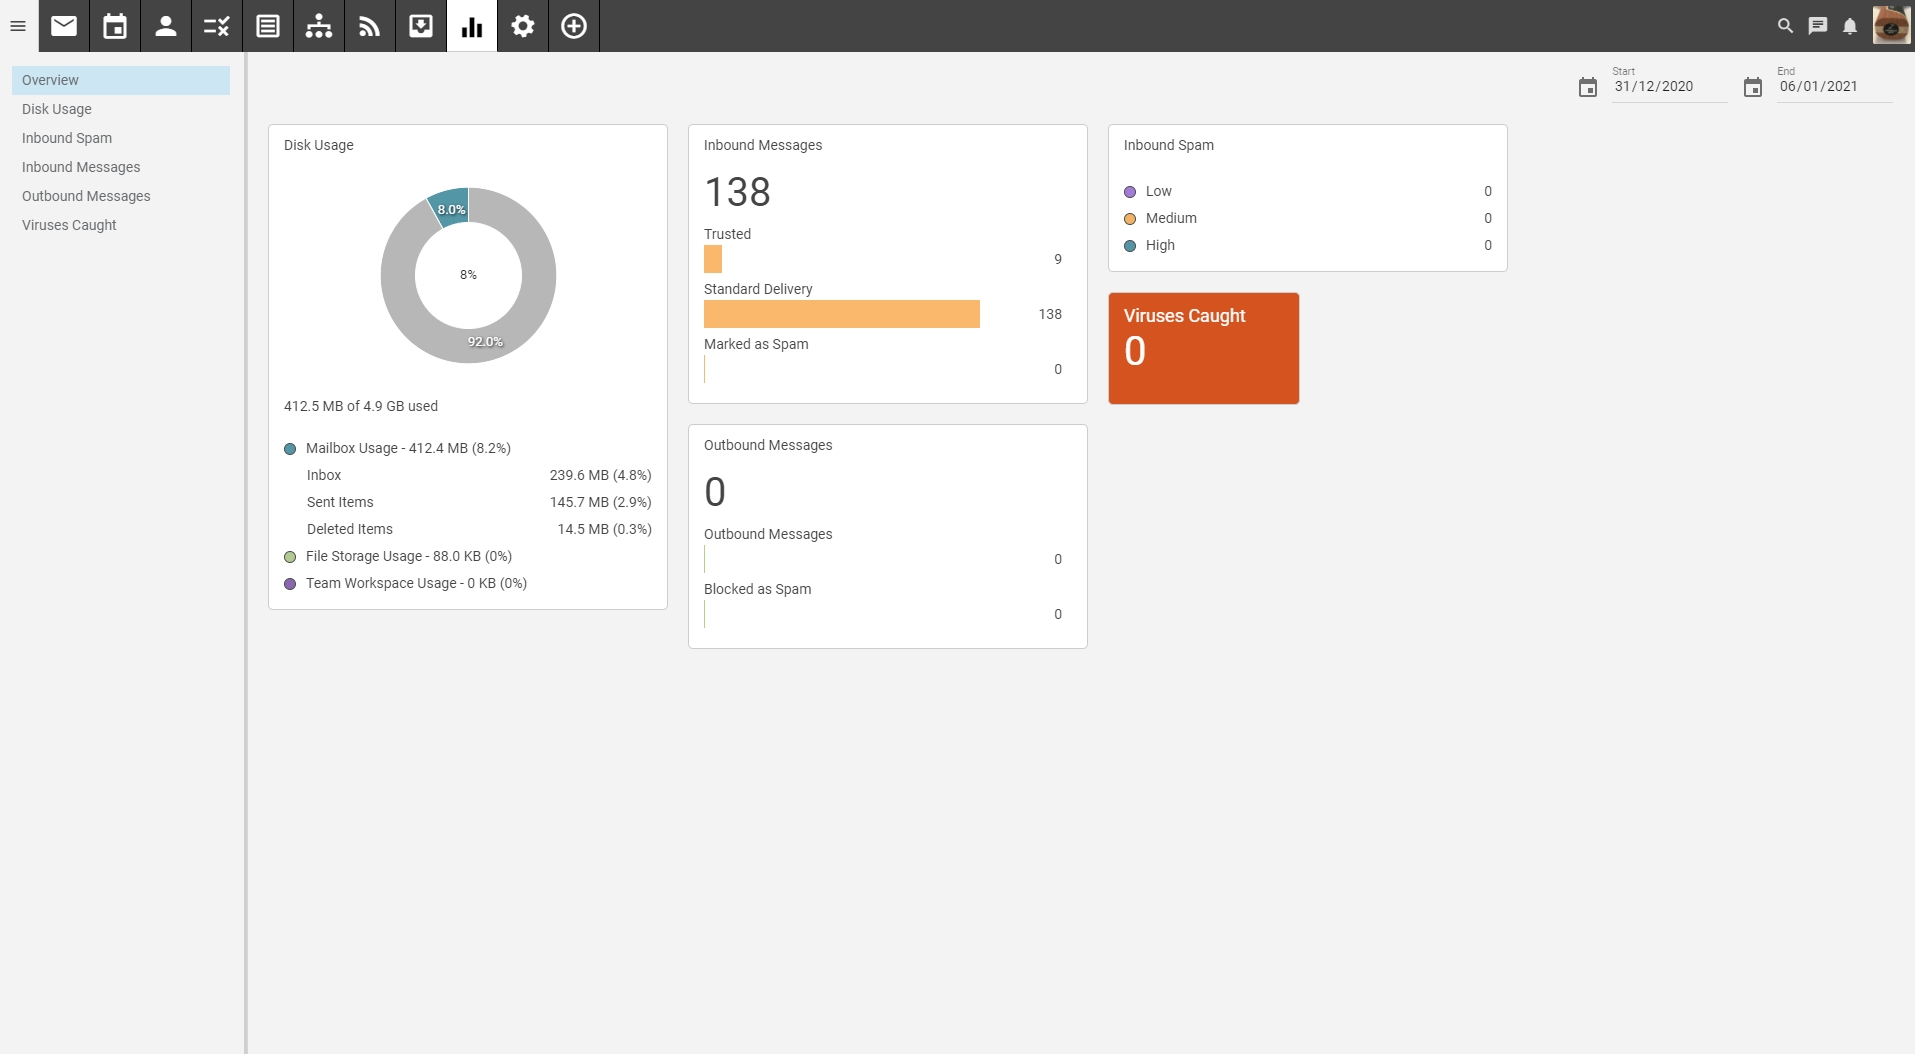Open the chat bubble icon

tap(1818, 26)
